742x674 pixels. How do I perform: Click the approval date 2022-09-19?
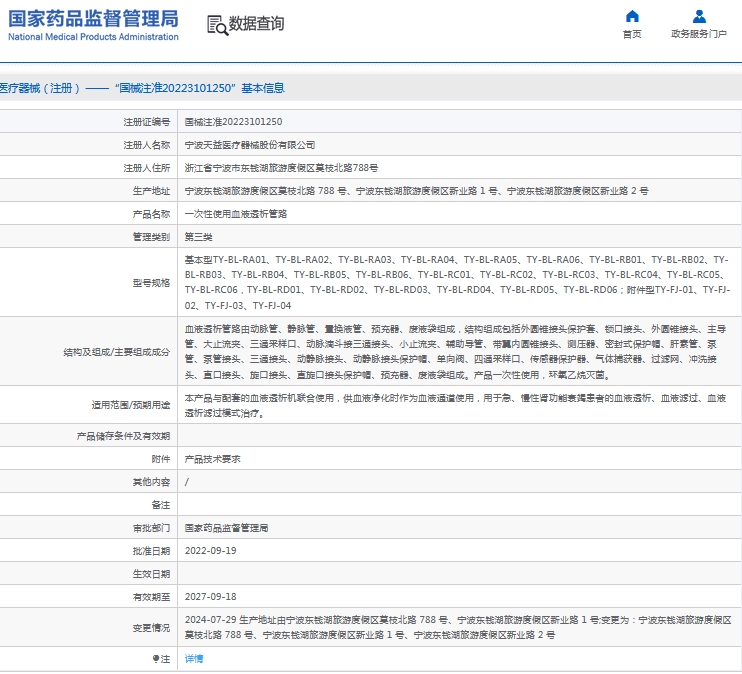point(211,551)
